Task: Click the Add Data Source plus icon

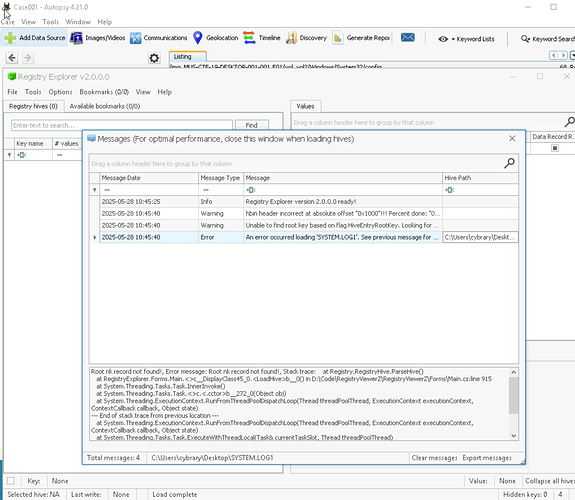Action: [10, 38]
